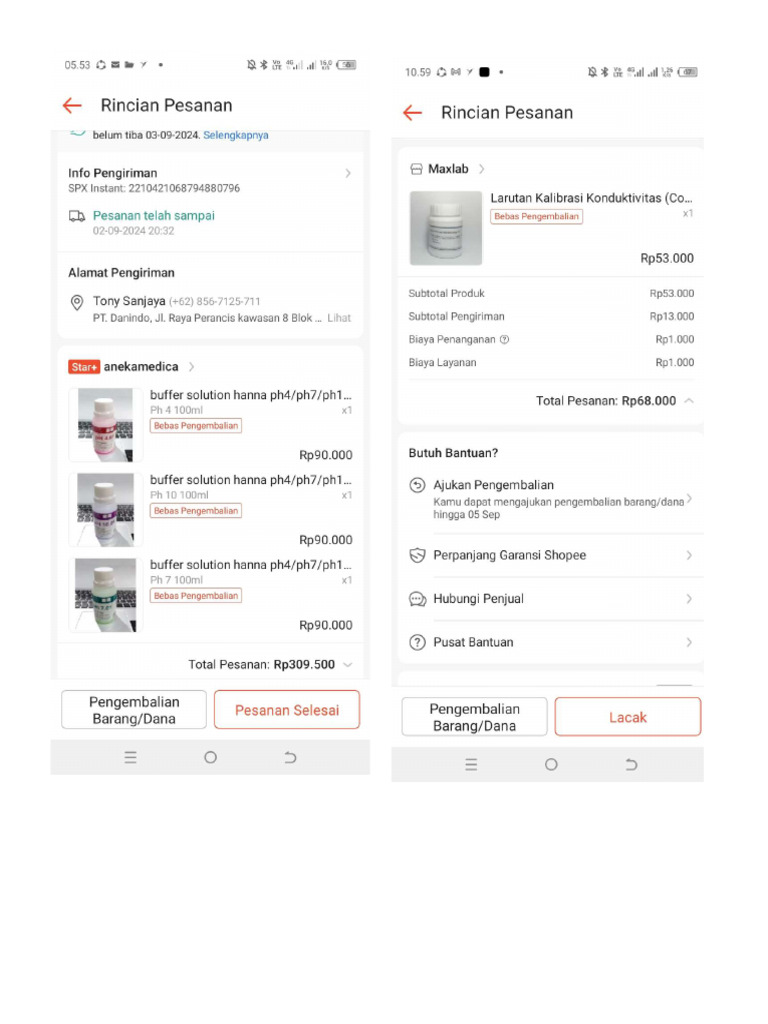The image size is (768, 1024).
Task: Tap the help icon beside Biaya Penanganan
Action: point(504,340)
